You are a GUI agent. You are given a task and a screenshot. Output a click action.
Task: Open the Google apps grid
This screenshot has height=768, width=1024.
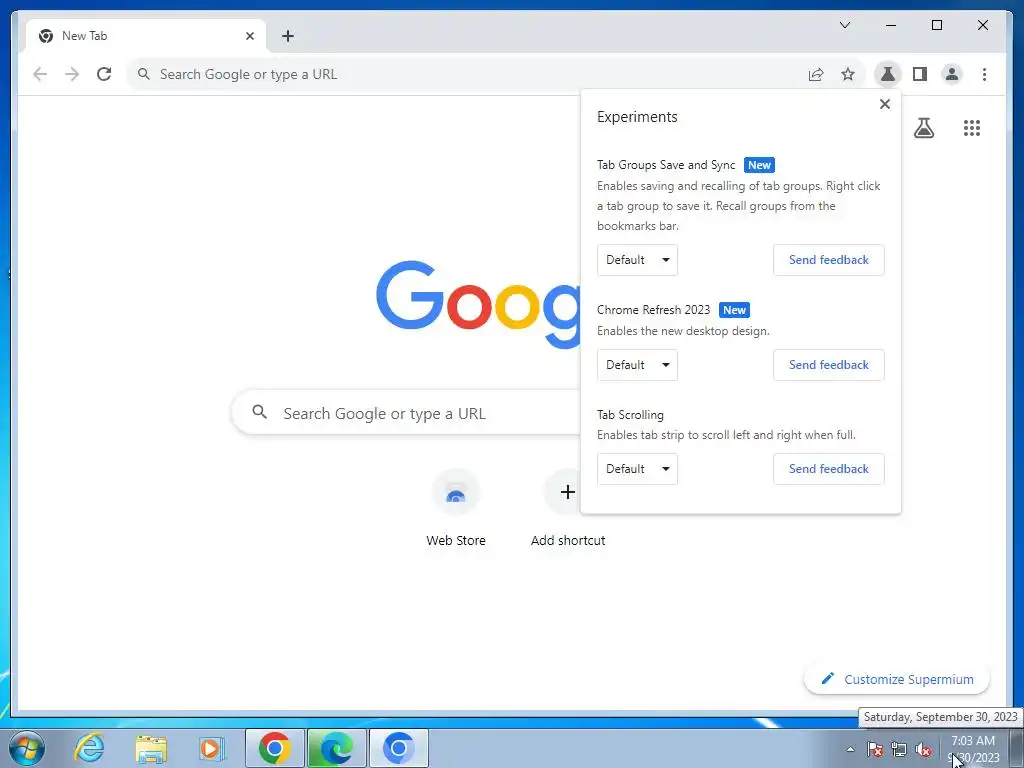point(972,128)
